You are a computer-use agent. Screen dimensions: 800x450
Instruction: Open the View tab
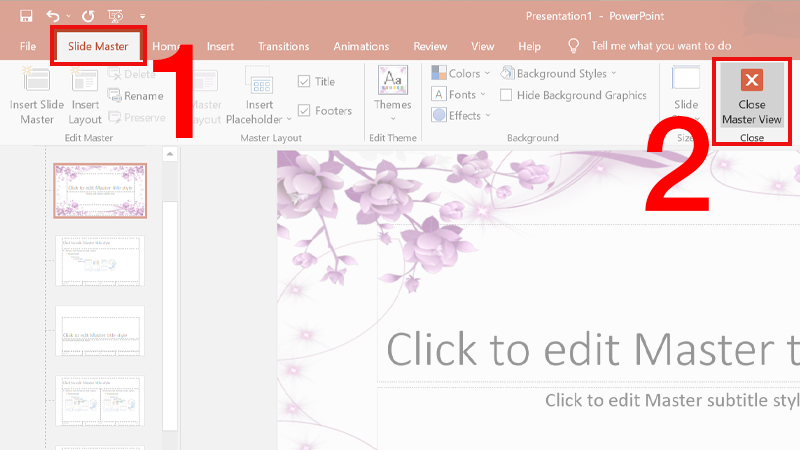click(x=483, y=46)
